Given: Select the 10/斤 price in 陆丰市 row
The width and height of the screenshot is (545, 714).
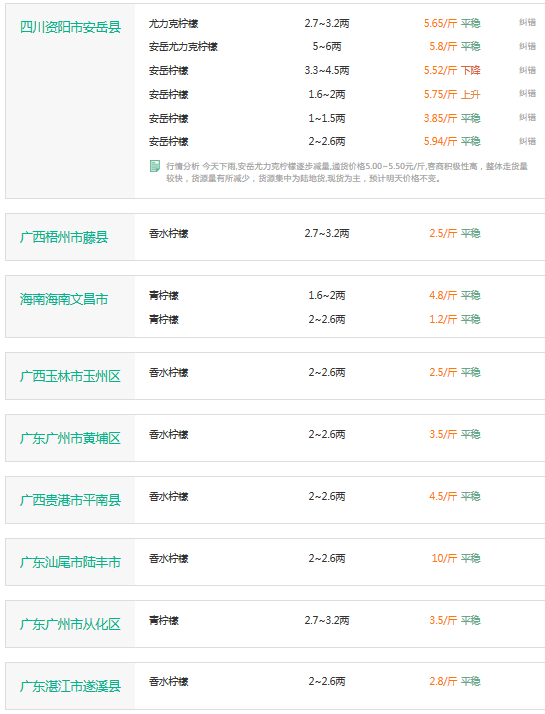Looking at the screenshot, I should pos(444,558).
